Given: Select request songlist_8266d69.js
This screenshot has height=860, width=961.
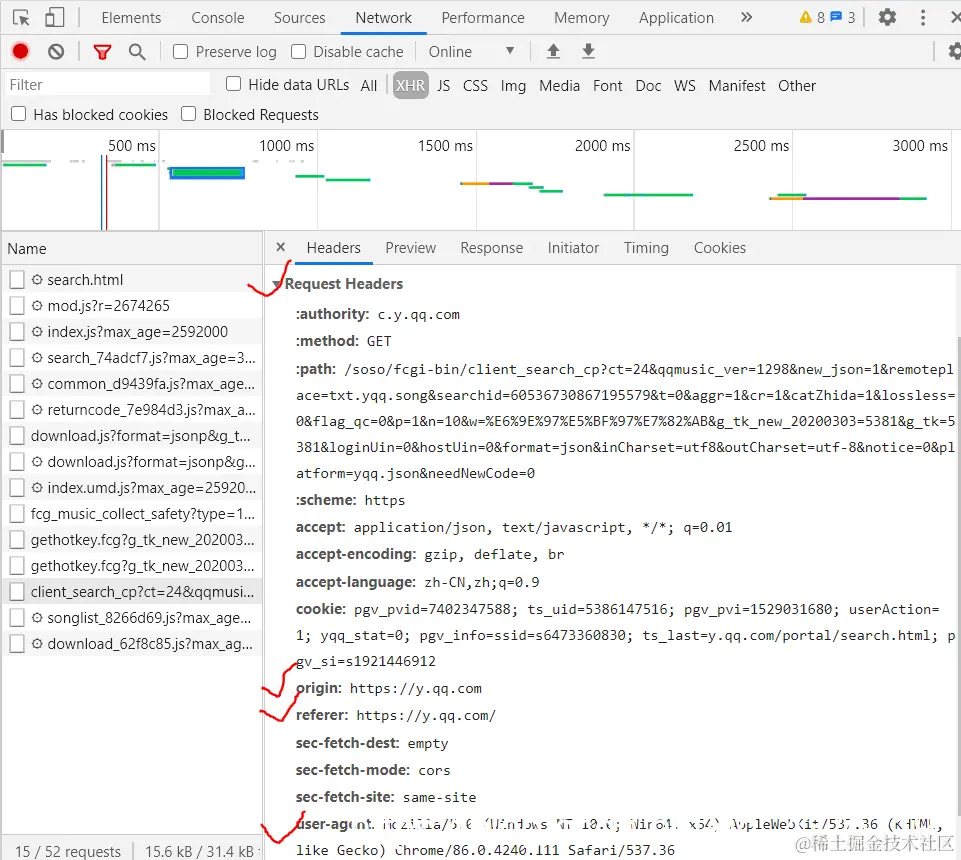Looking at the screenshot, I should click(132, 618).
